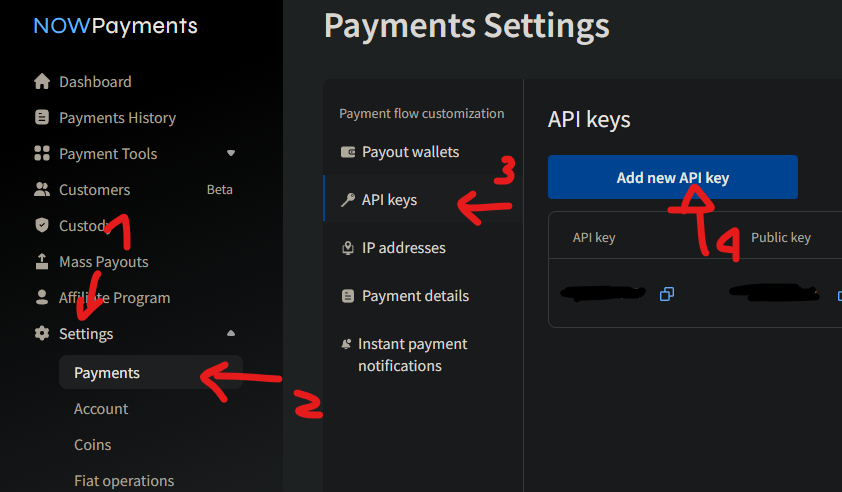Click the Settings gear icon
842x492 pixels.
click(41, 333)
